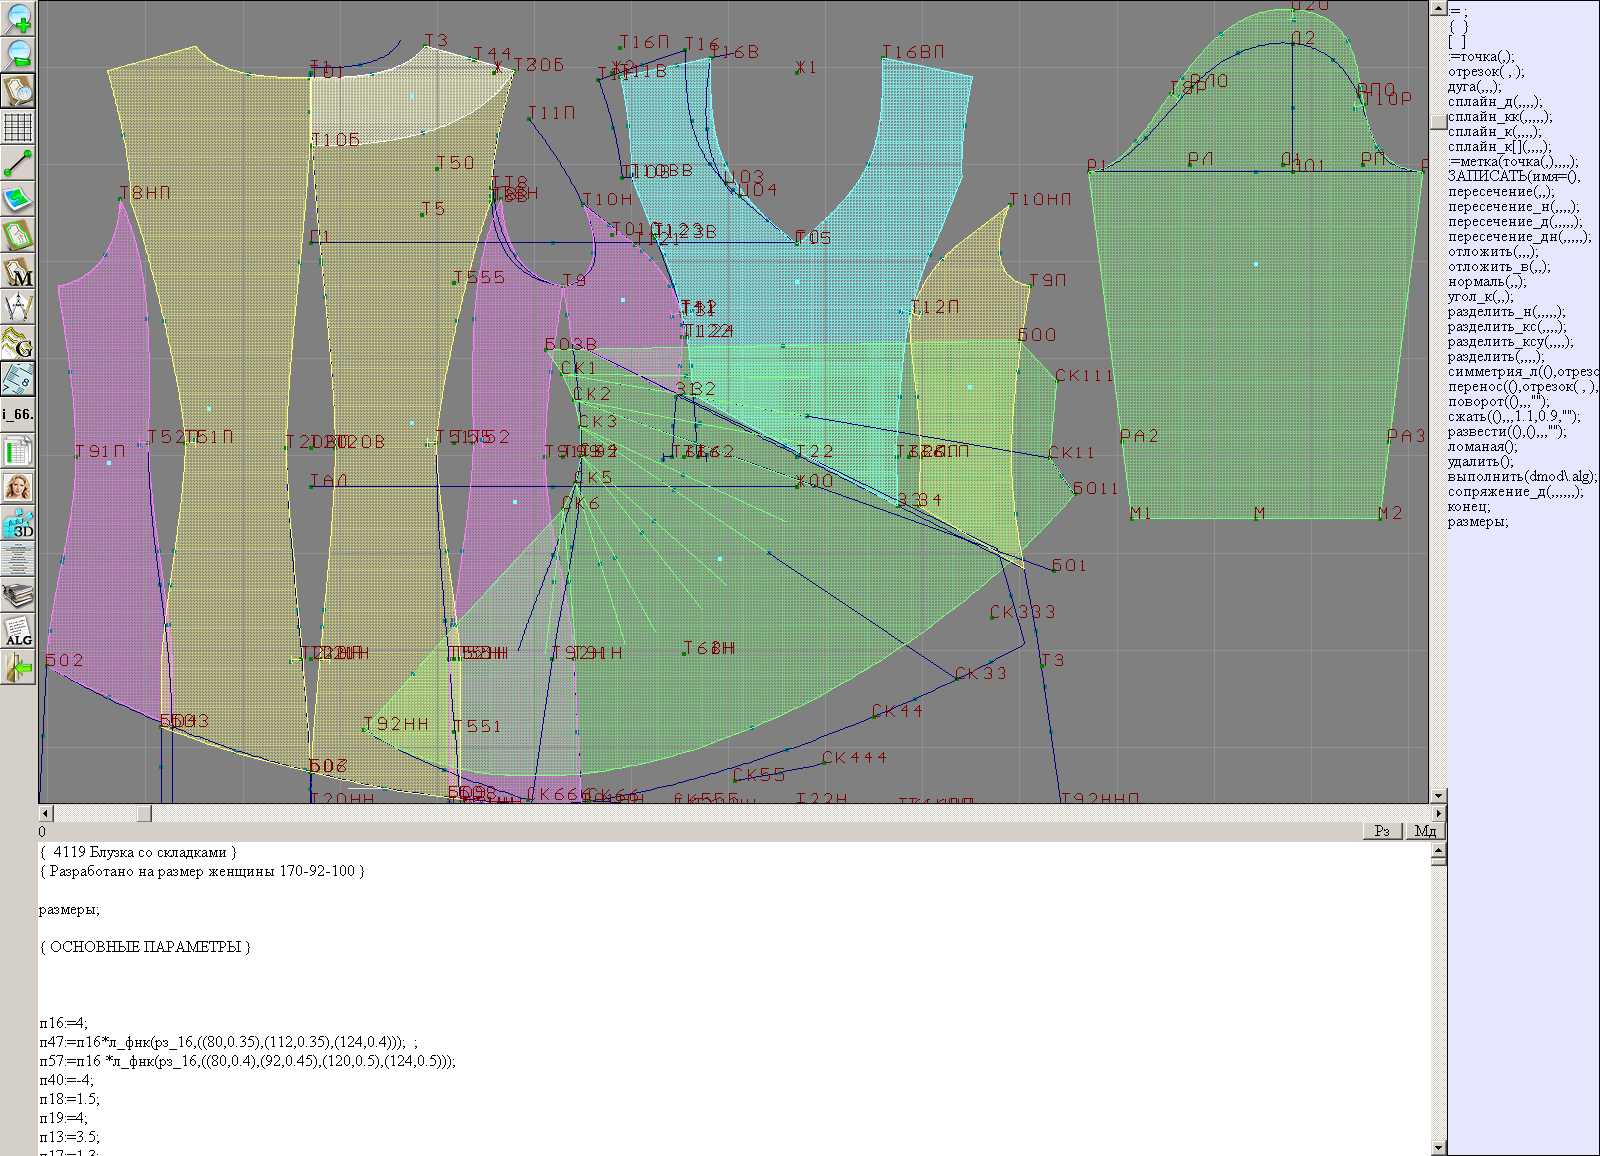Select the line segment measuring tool

click(x=18, y=163)
